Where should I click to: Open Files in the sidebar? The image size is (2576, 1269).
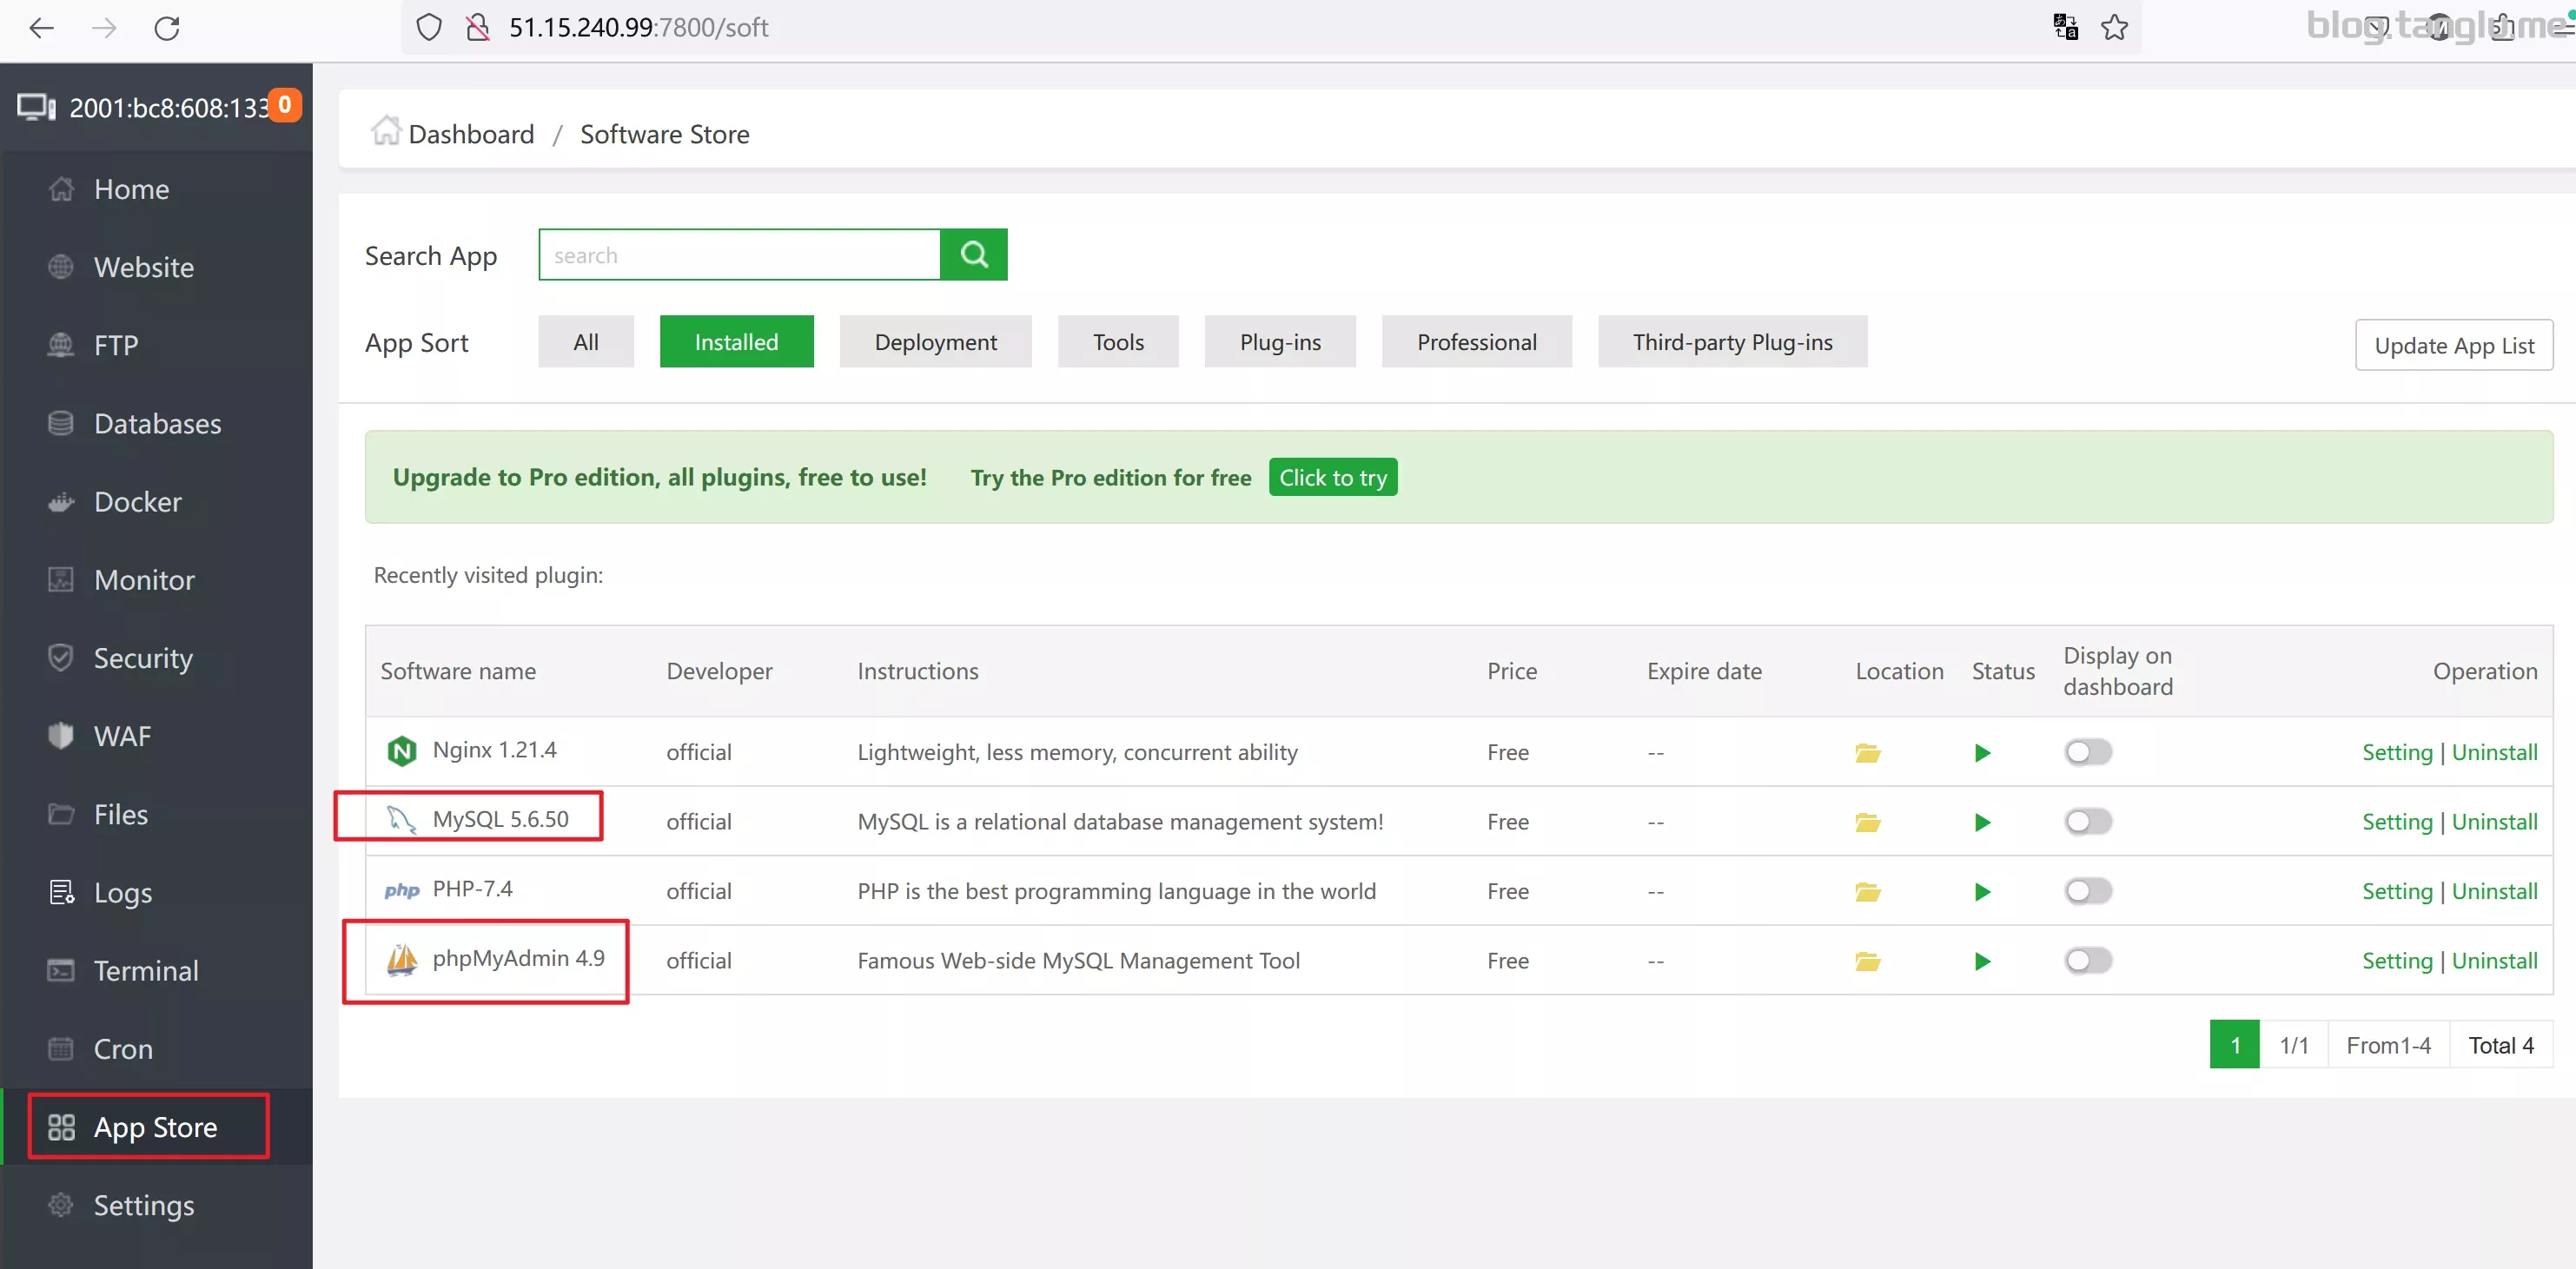[x=156, y=814]
